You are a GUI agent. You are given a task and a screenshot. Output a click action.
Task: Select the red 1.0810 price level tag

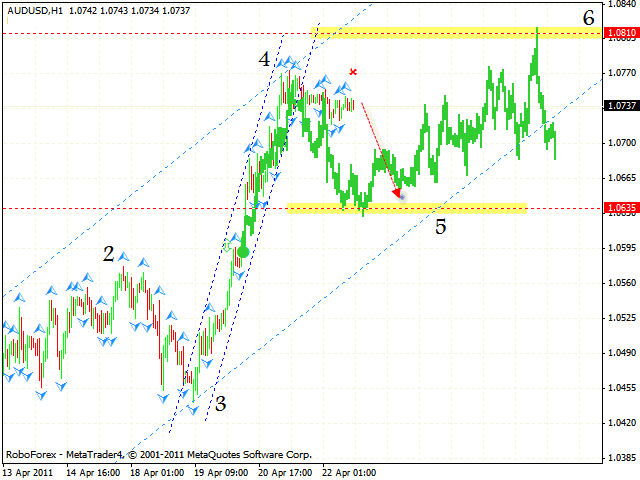pos(622,32)
